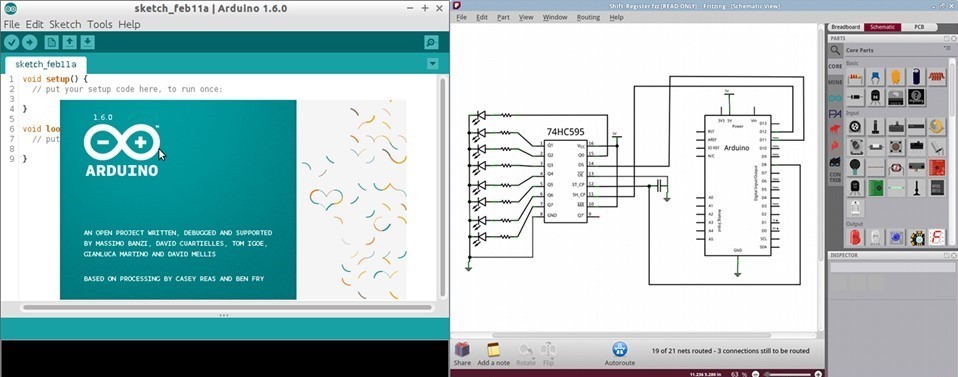This screenshot has height=377, width=958.
Task: Pick the diode part in Basic
Action: tap(855, 97)
